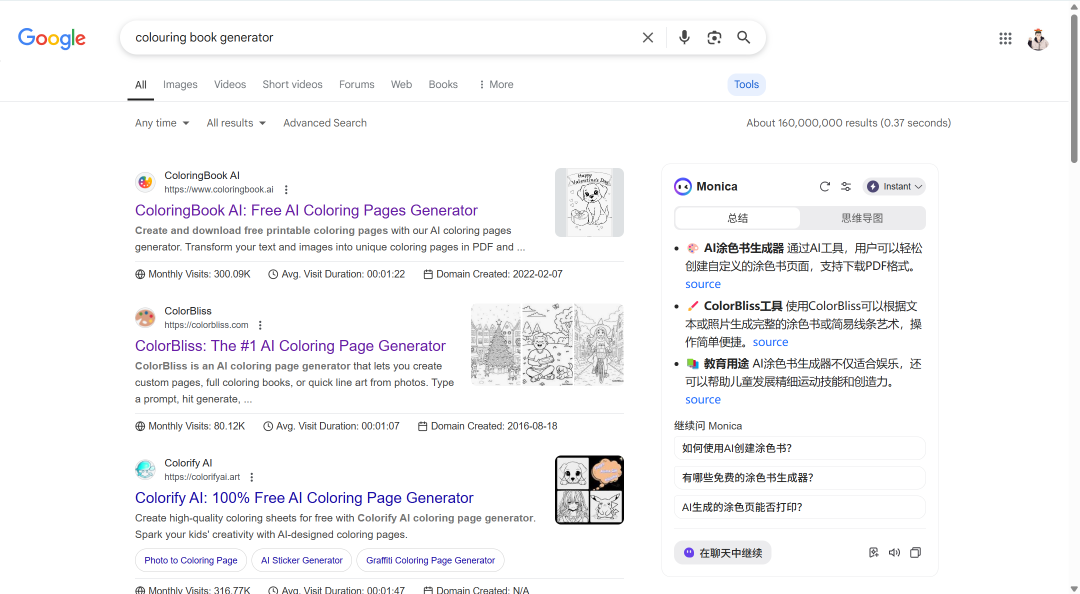Click the https://colorbliss.com URL text
The height and width of the screenshot is (594, 1080).
206,325
